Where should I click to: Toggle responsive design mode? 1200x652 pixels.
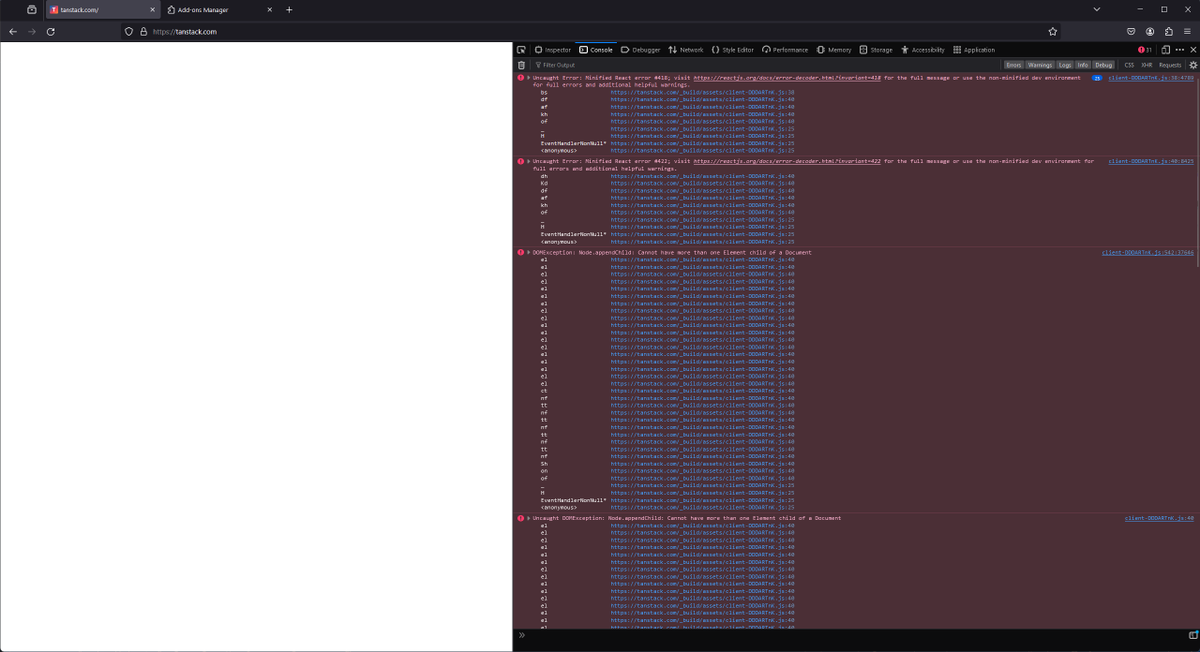tap(1166, 50)
